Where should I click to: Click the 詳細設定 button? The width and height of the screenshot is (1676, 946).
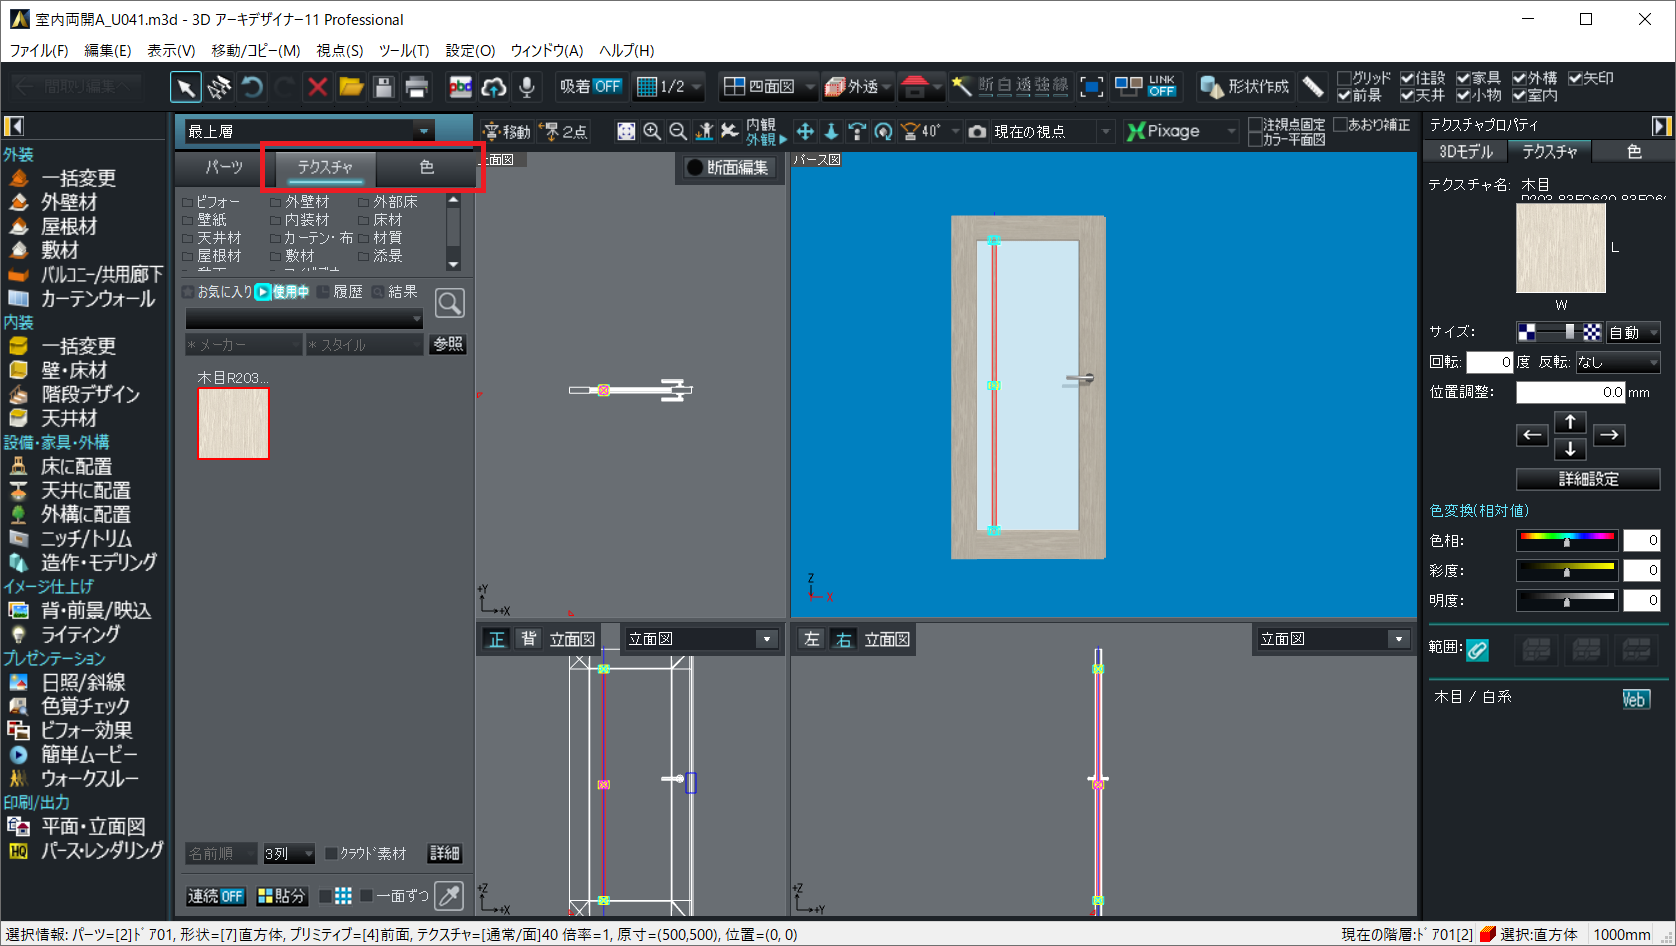1588,479
